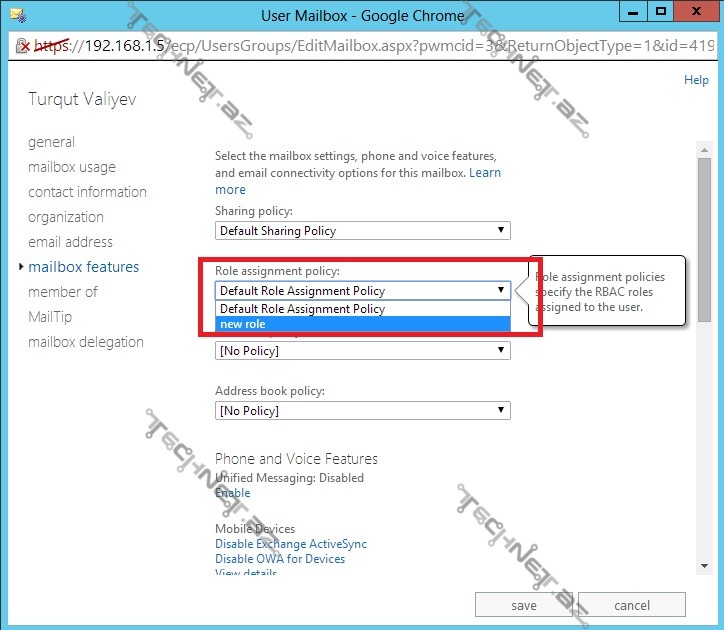Open the organization section

coord(65,217)
